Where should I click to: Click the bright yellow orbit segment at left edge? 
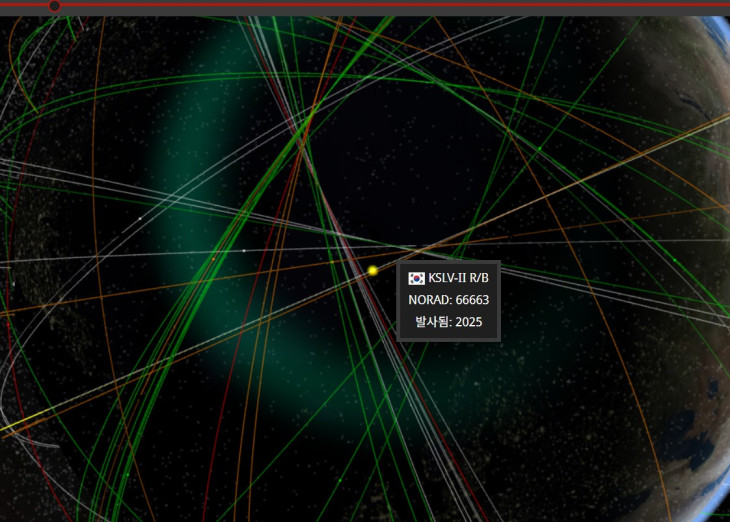[14, 424]
